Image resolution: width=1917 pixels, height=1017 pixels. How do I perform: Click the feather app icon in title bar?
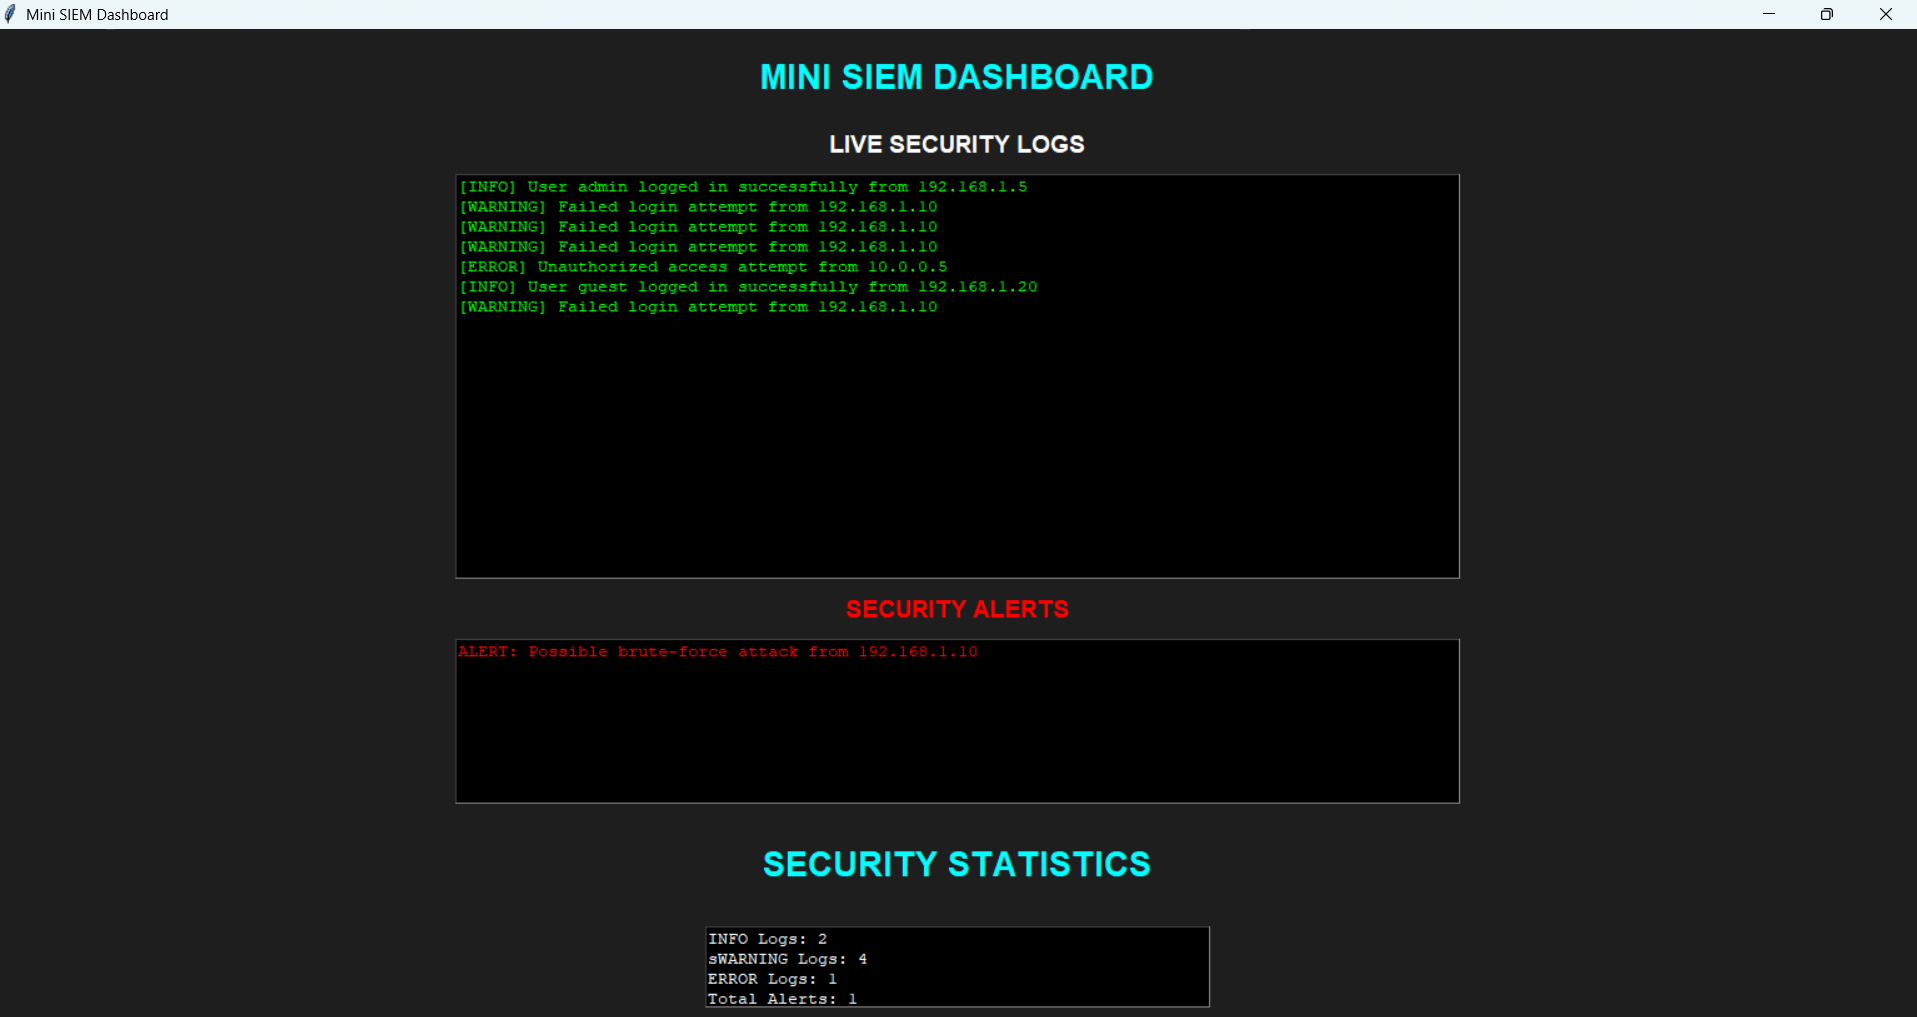coord(11,14)
